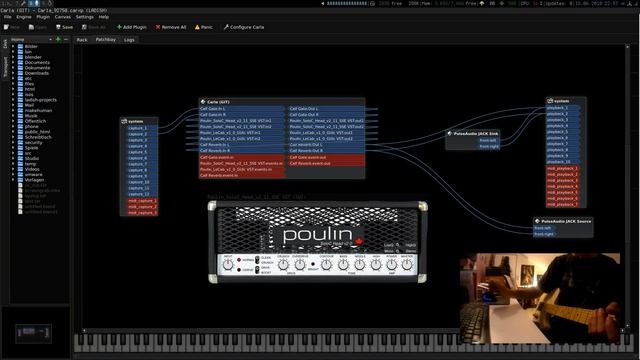Flip the Drive/Boost switch on amp
This screenshot has height=360, width=640.
pos(257,270)
